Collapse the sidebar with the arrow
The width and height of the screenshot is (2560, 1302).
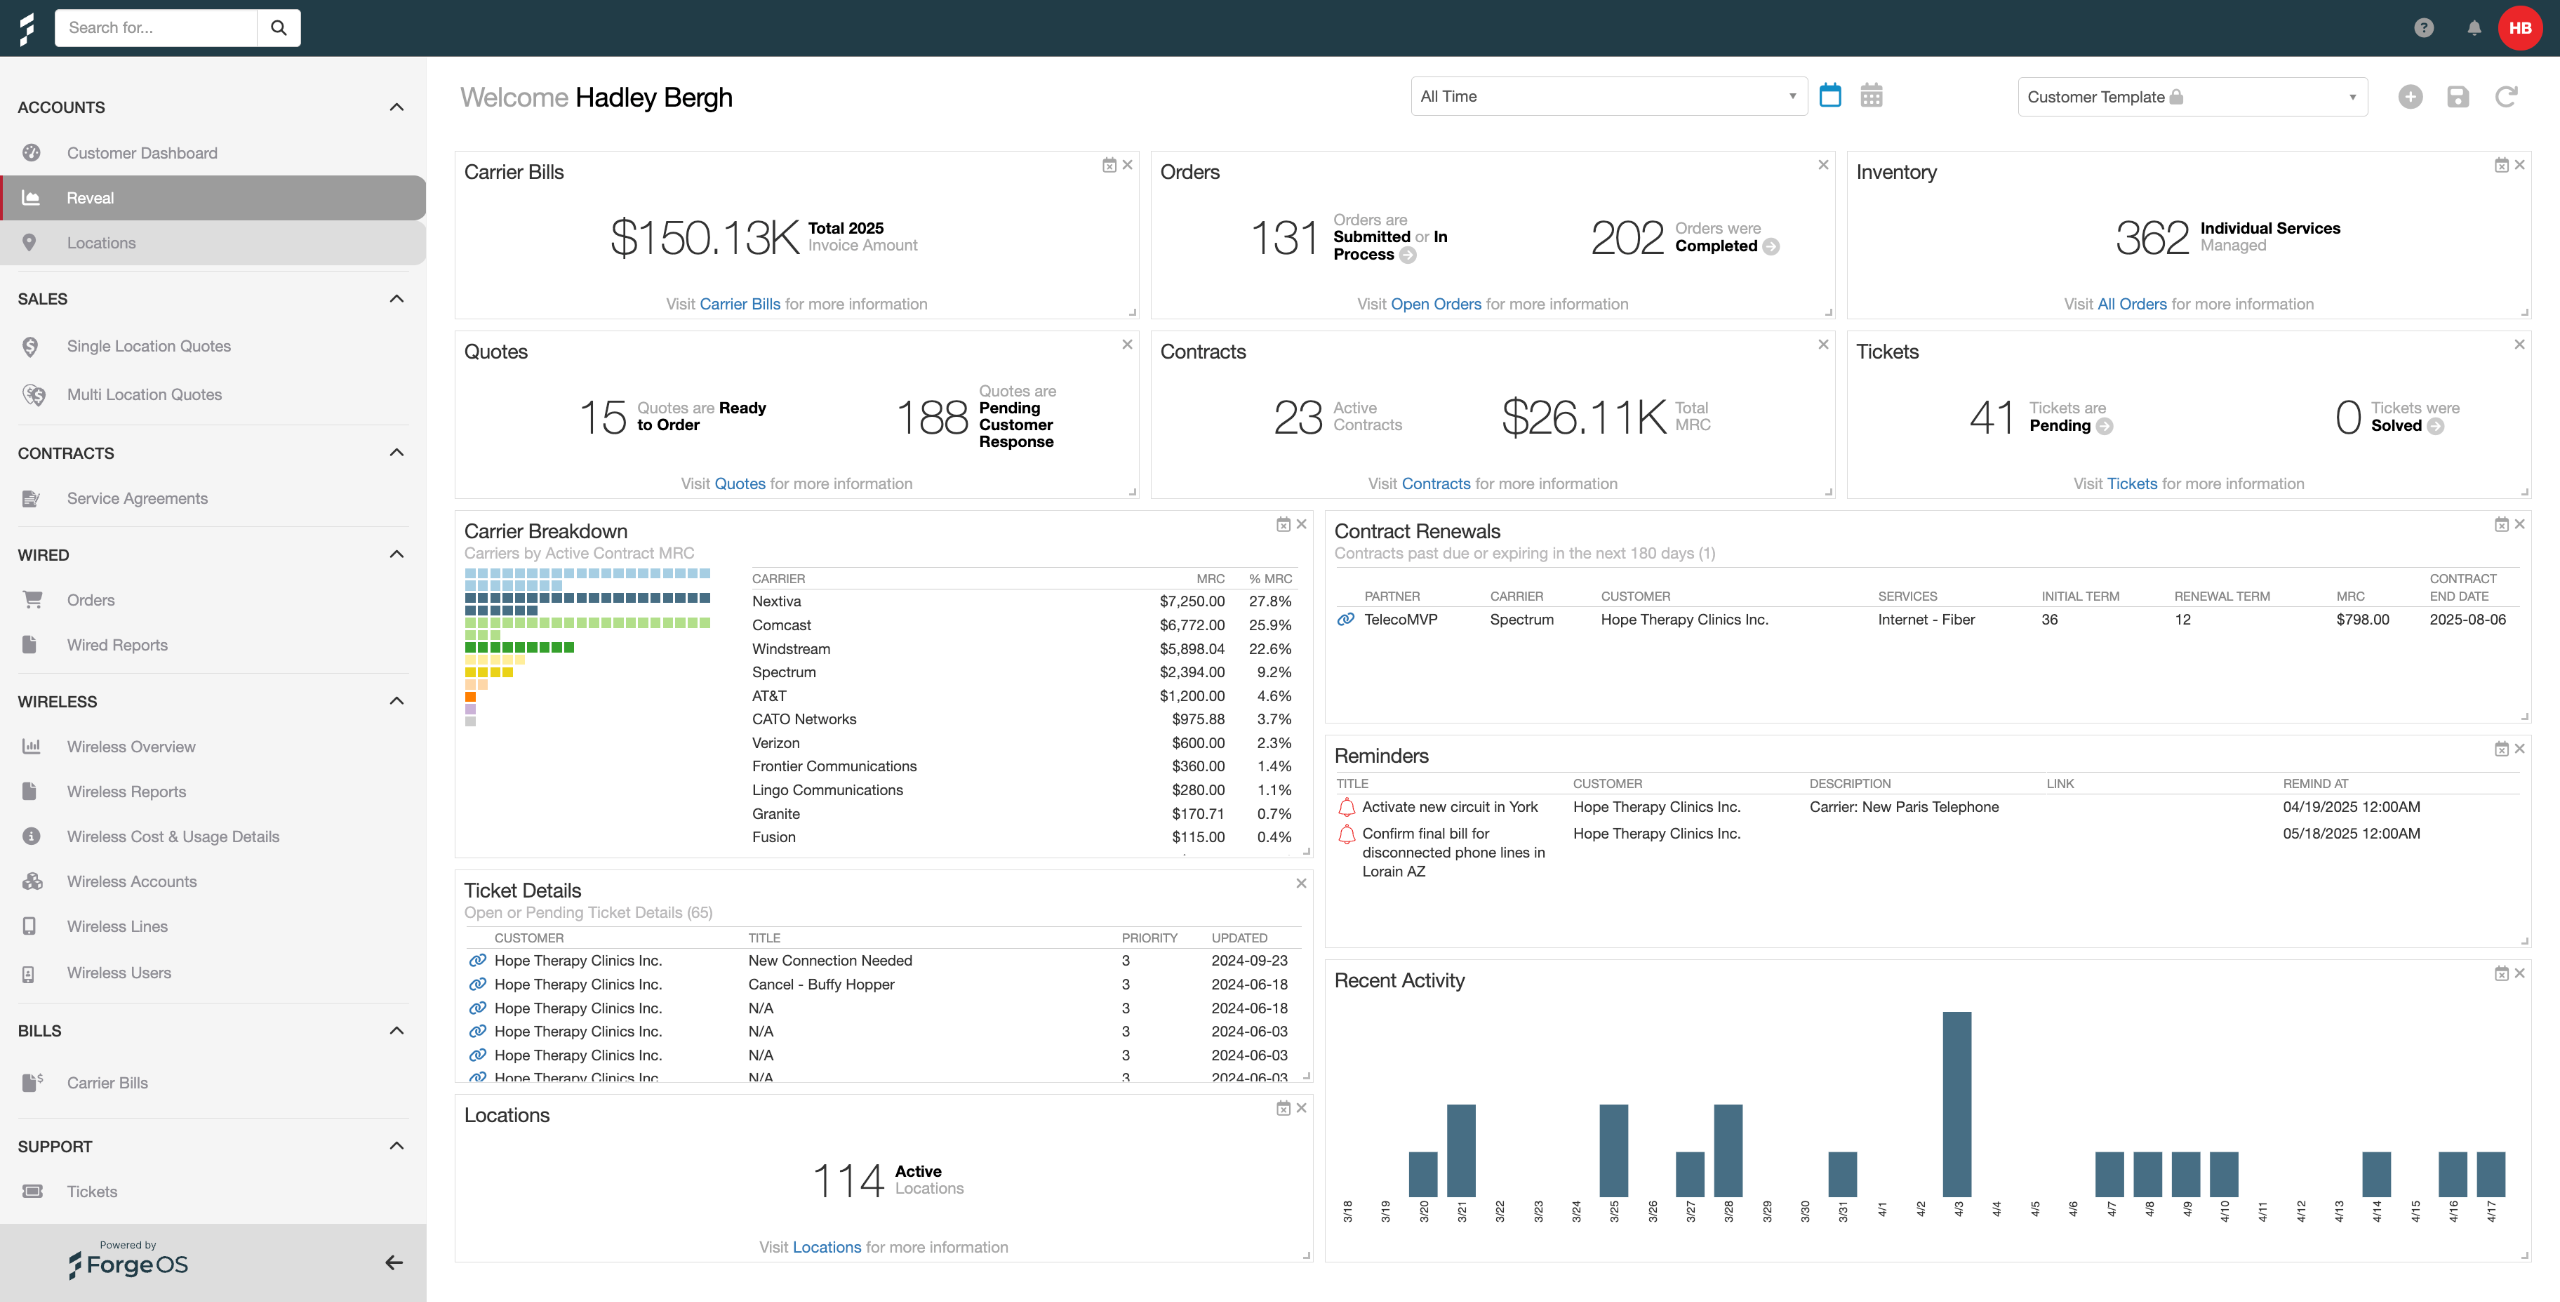(394, 1263)
